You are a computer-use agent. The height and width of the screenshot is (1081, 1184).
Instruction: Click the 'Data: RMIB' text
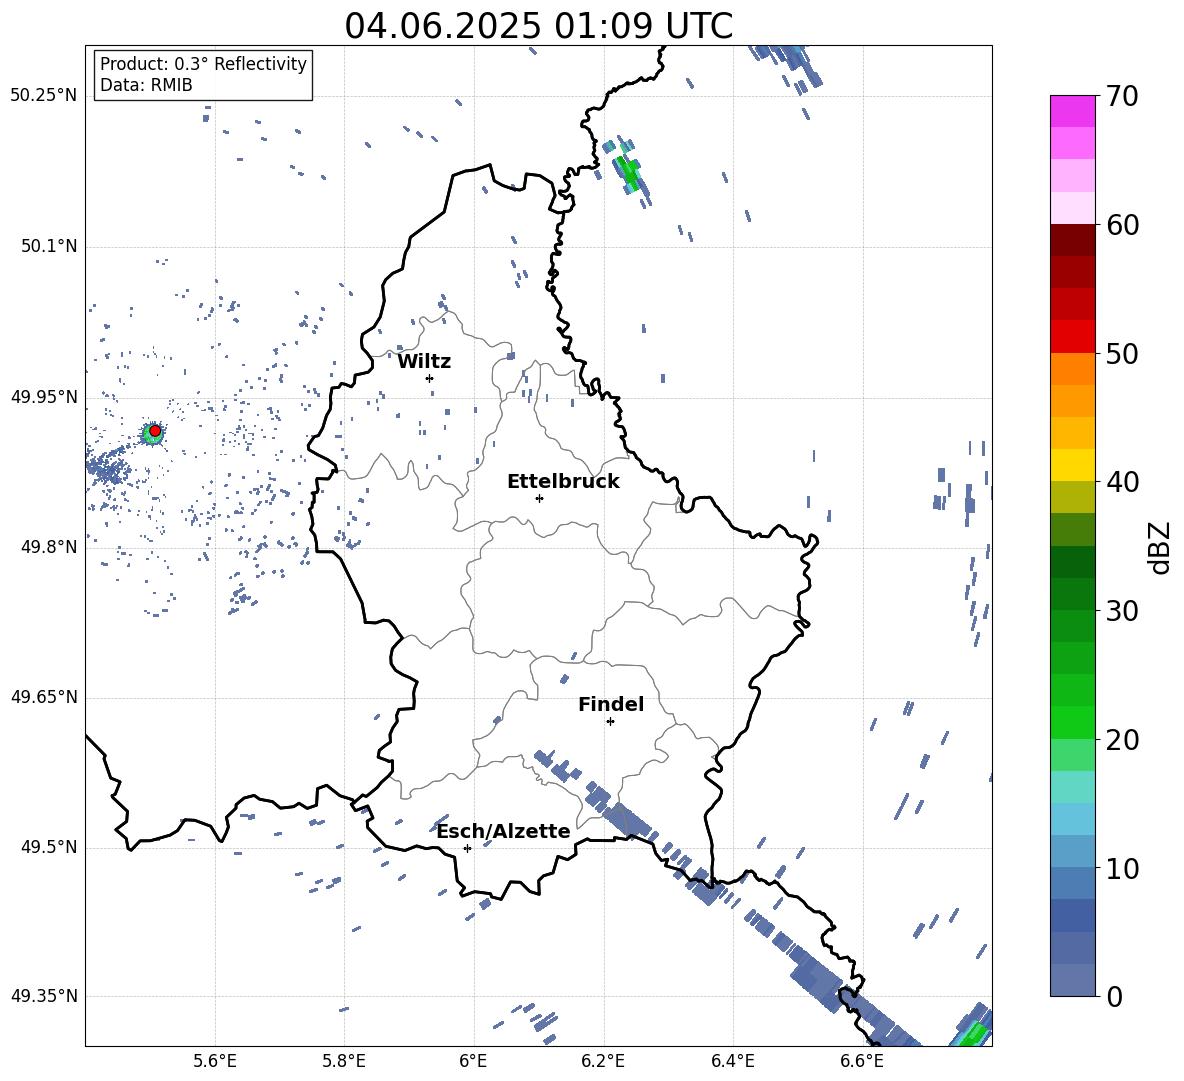click(x=146, y=85)
